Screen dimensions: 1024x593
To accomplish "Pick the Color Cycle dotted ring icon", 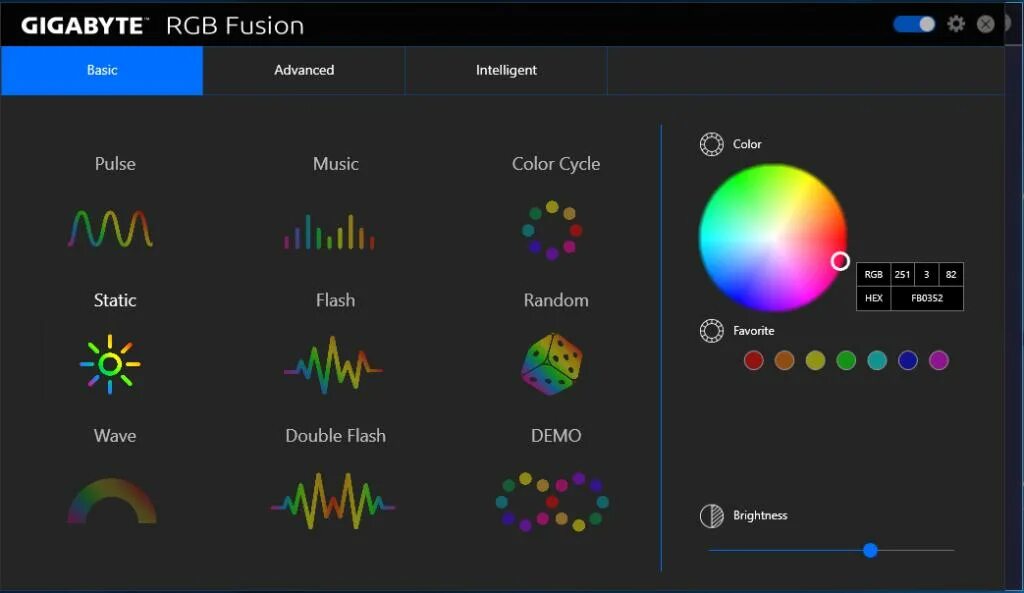I will (552, 230).
